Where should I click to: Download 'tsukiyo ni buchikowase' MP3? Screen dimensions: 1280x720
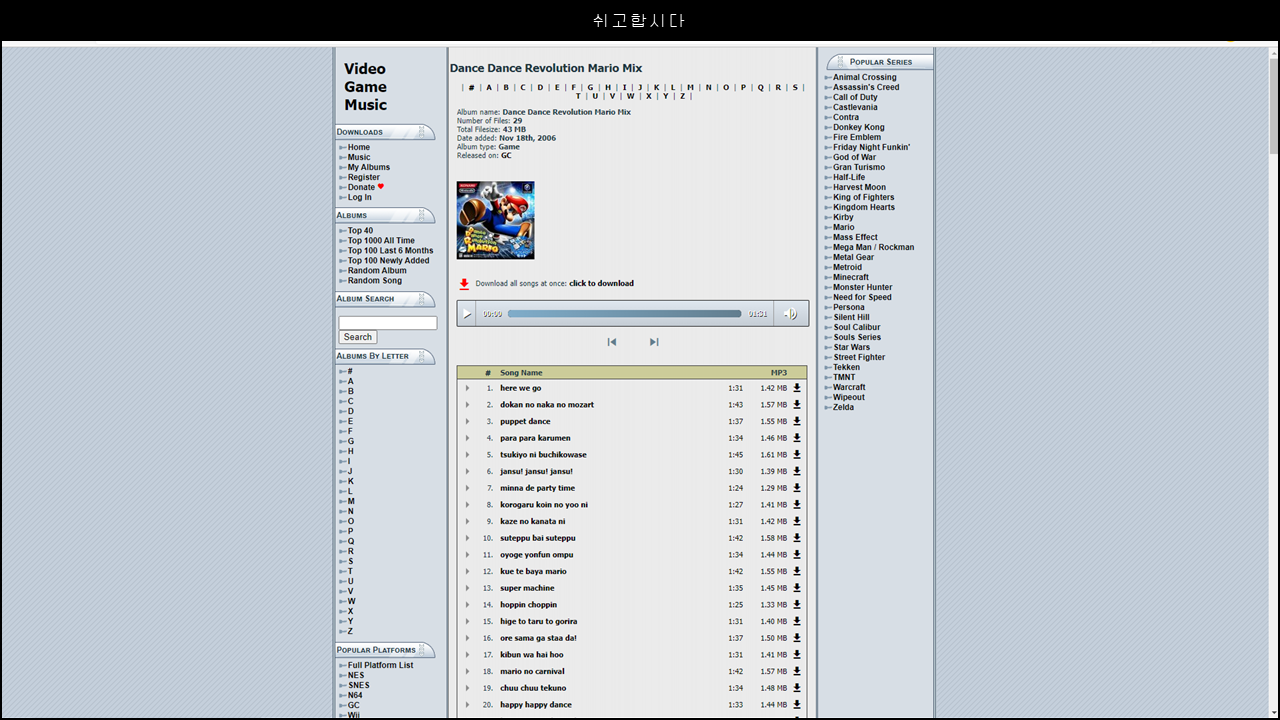[797, 455]
